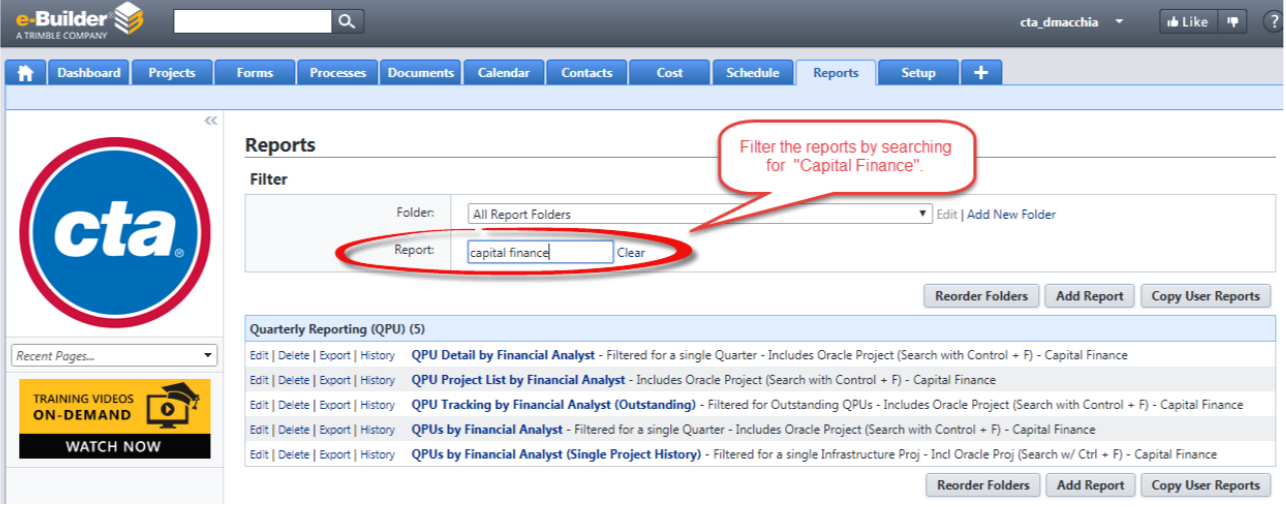The width and height of the screenshot is (1286, 507).
Task: Click the top Add Report button
Action: (x=1090, y=296)
